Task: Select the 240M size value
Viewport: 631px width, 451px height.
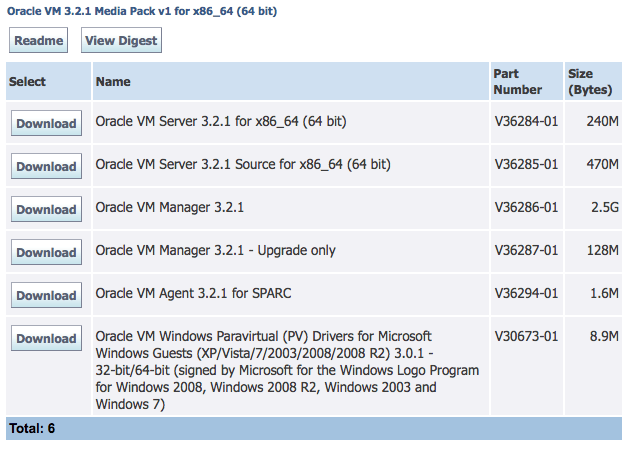Action: [602, 121]
